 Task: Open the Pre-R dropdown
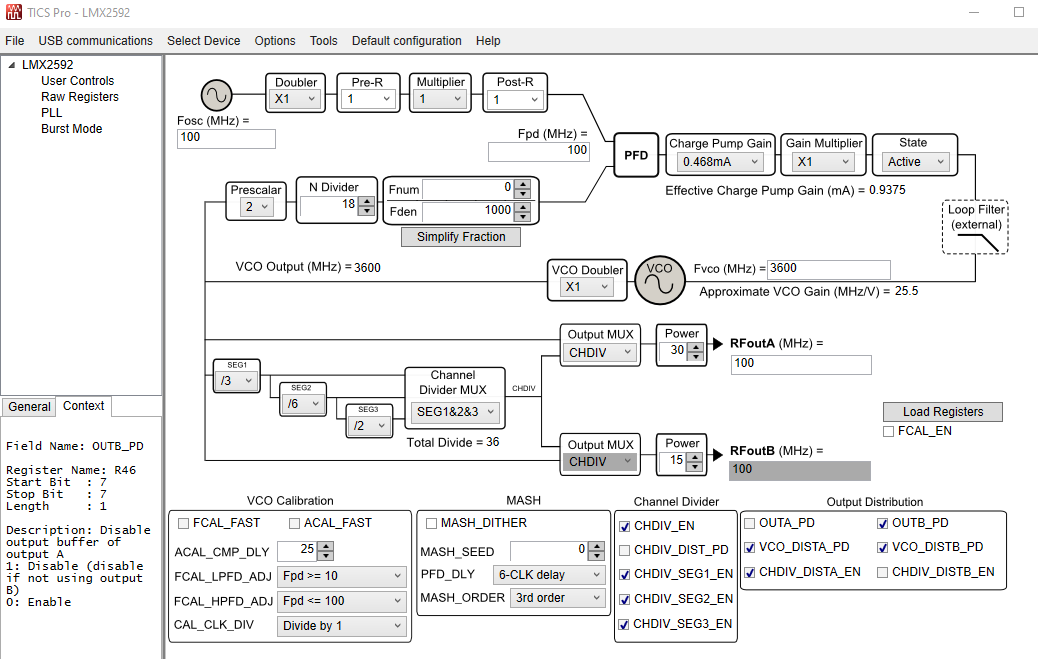(x=369, y=99)
